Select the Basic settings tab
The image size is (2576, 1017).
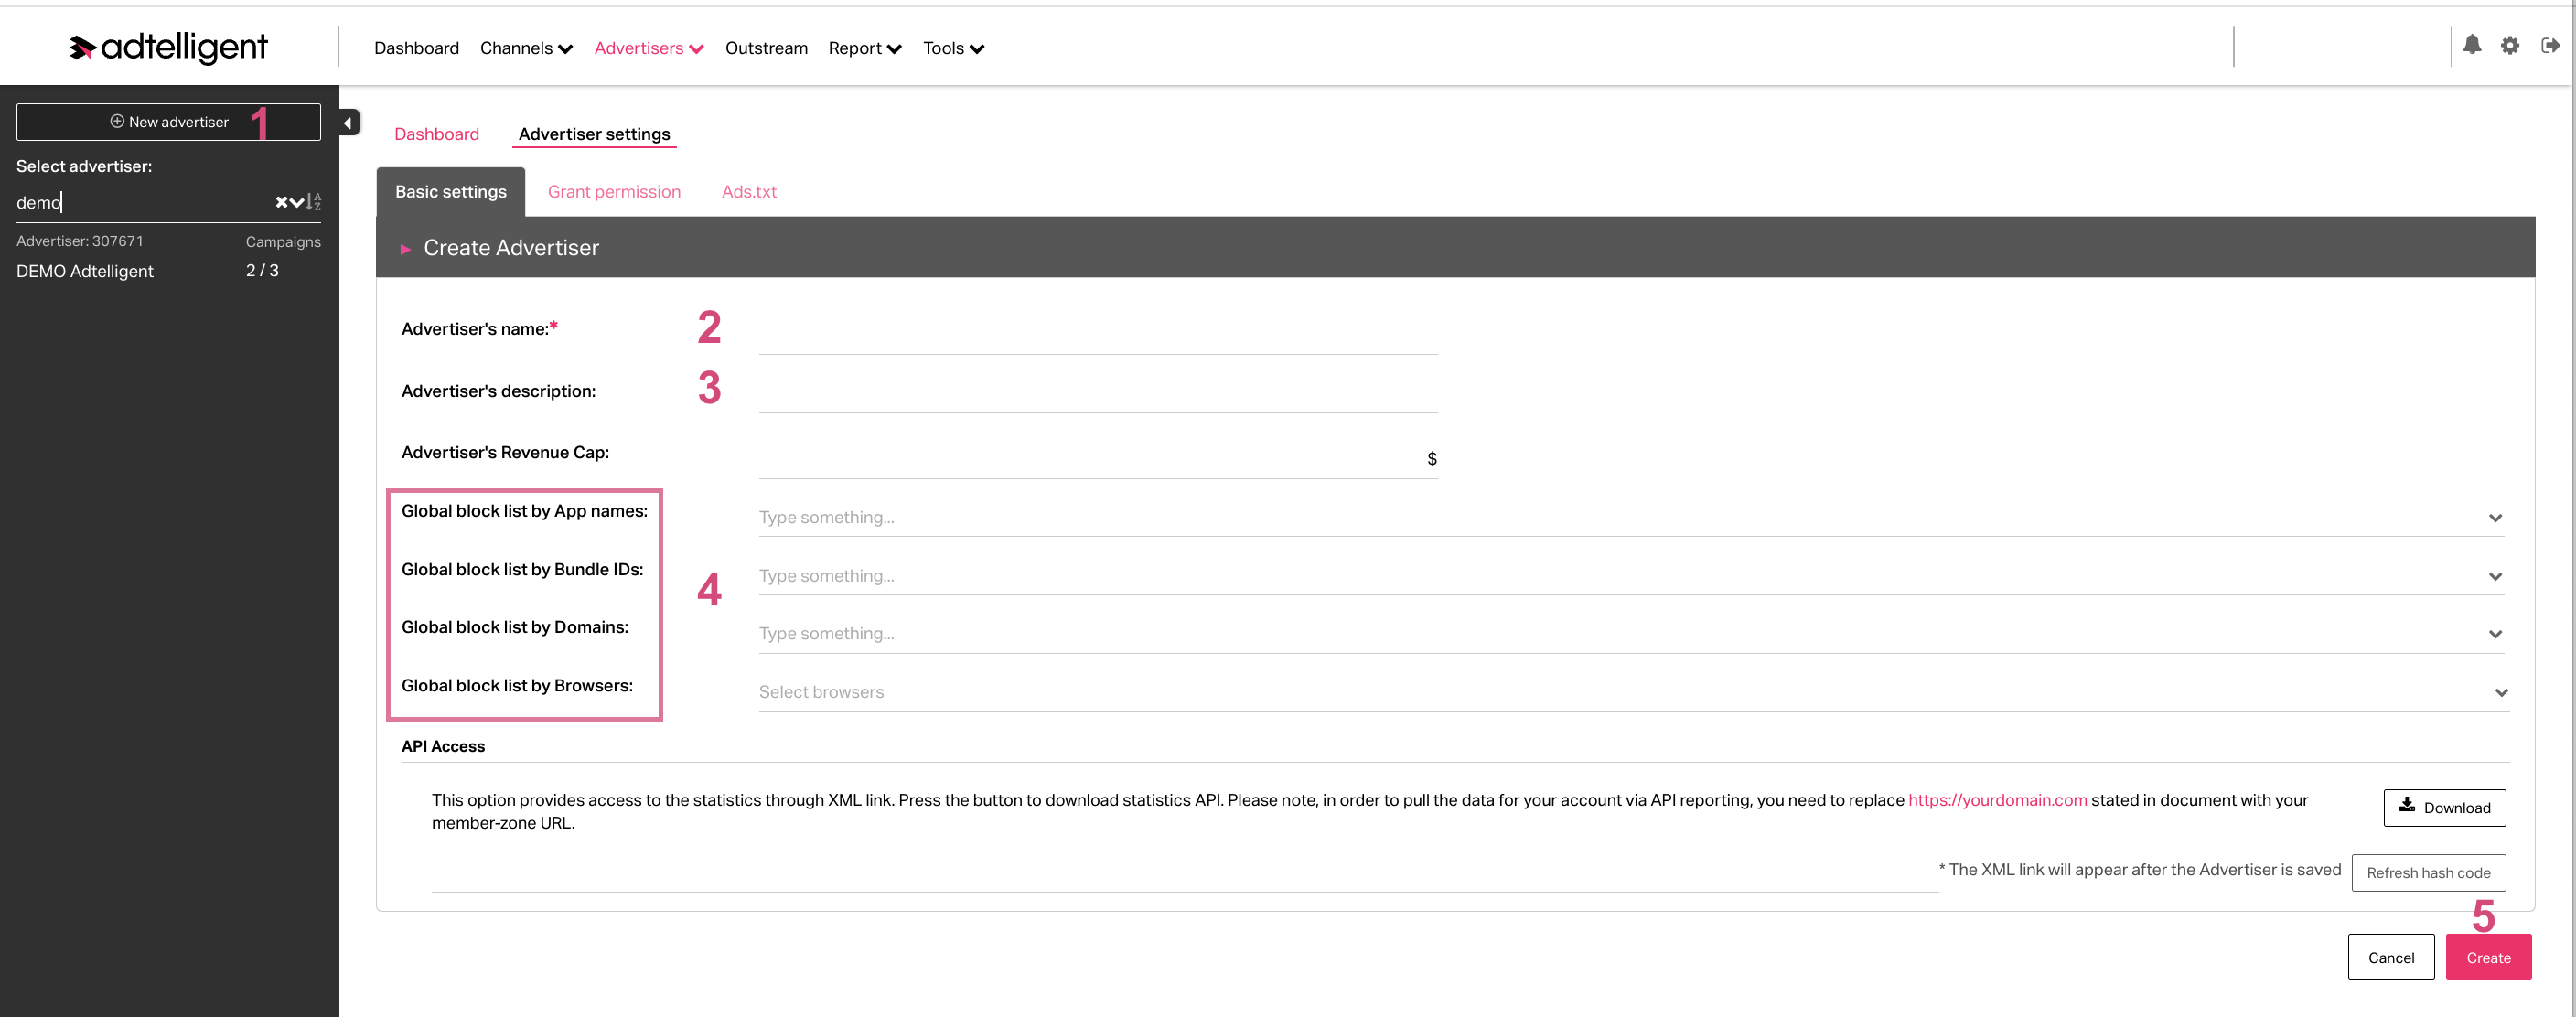coord(450,191)
